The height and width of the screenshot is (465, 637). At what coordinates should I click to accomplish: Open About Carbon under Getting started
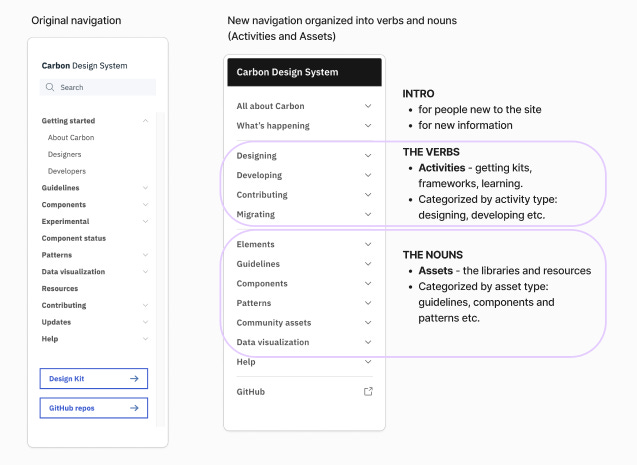point(71,137)
